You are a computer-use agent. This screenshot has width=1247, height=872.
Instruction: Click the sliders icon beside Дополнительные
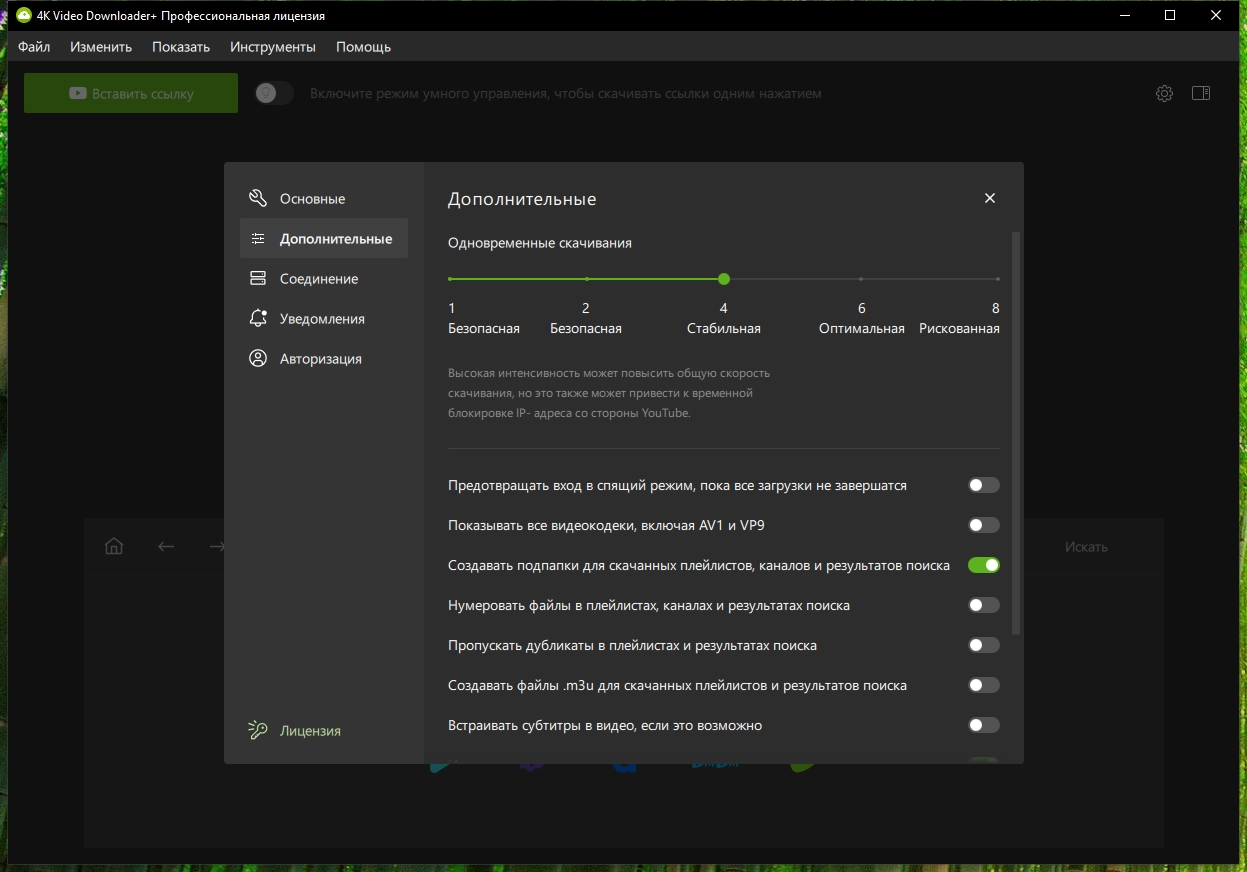click(x=258, y=239)
